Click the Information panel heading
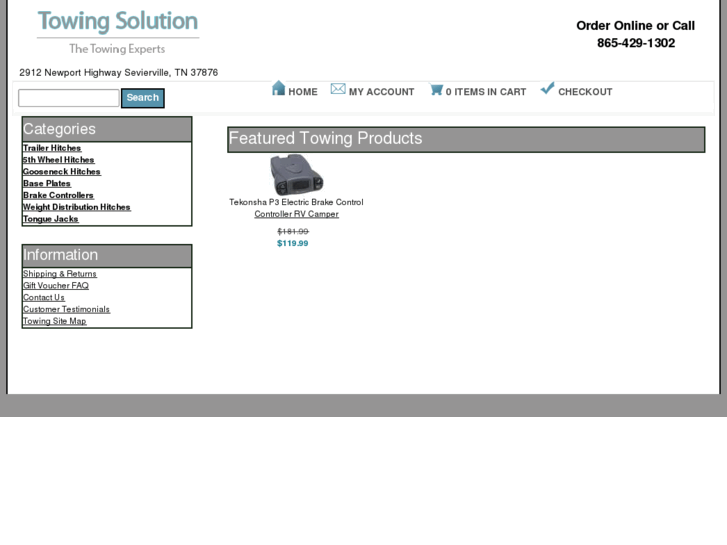Screen dimensions: 727x545 (x=107, y=256)
